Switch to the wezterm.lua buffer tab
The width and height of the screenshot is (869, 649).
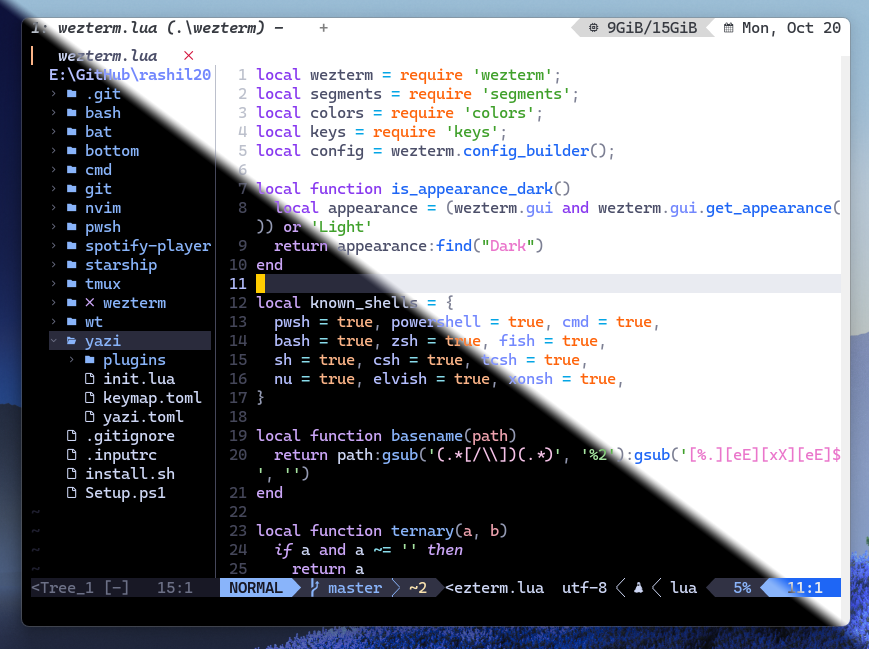tap(108, 56)
